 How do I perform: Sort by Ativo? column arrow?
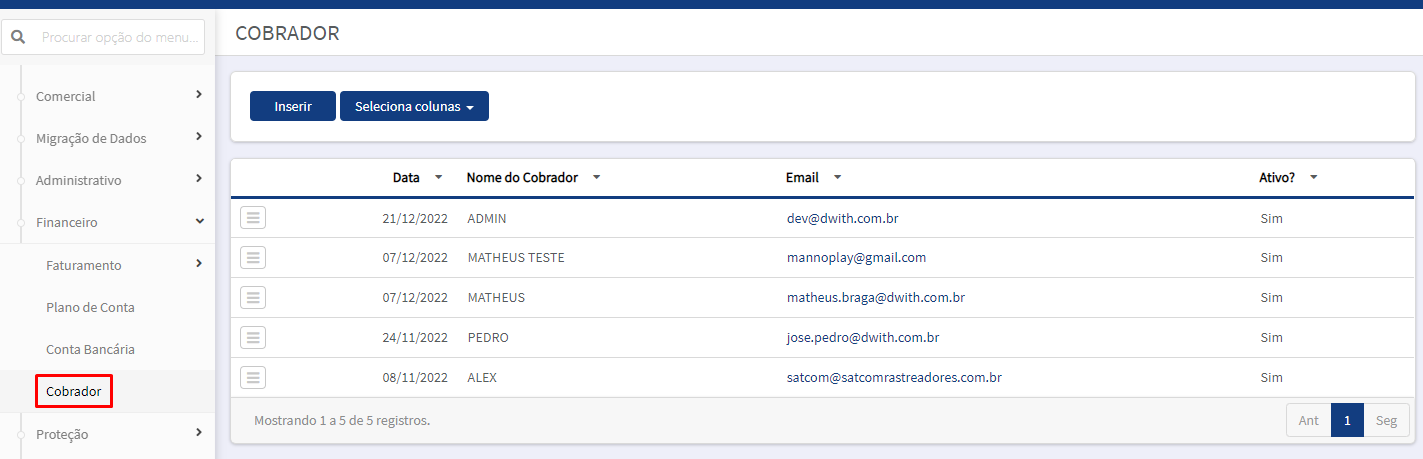pos(1313,177)
